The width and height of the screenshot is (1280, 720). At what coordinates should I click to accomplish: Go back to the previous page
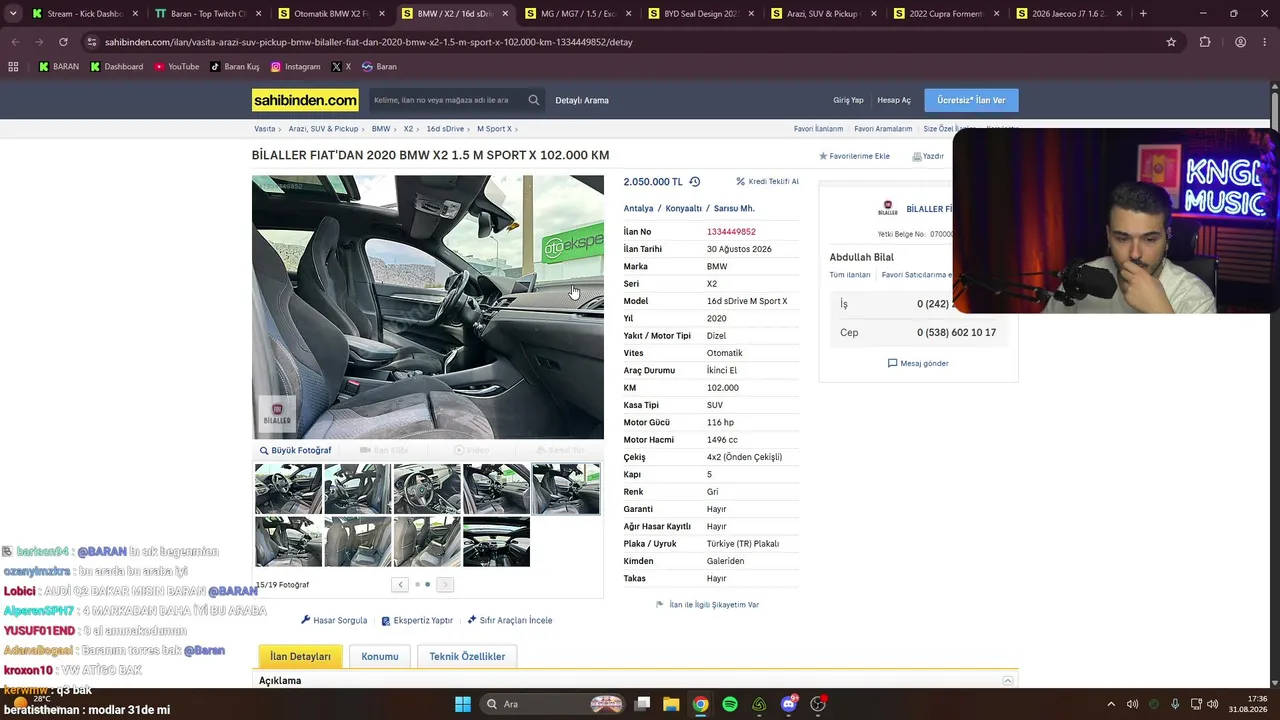[x=15, y=42]
